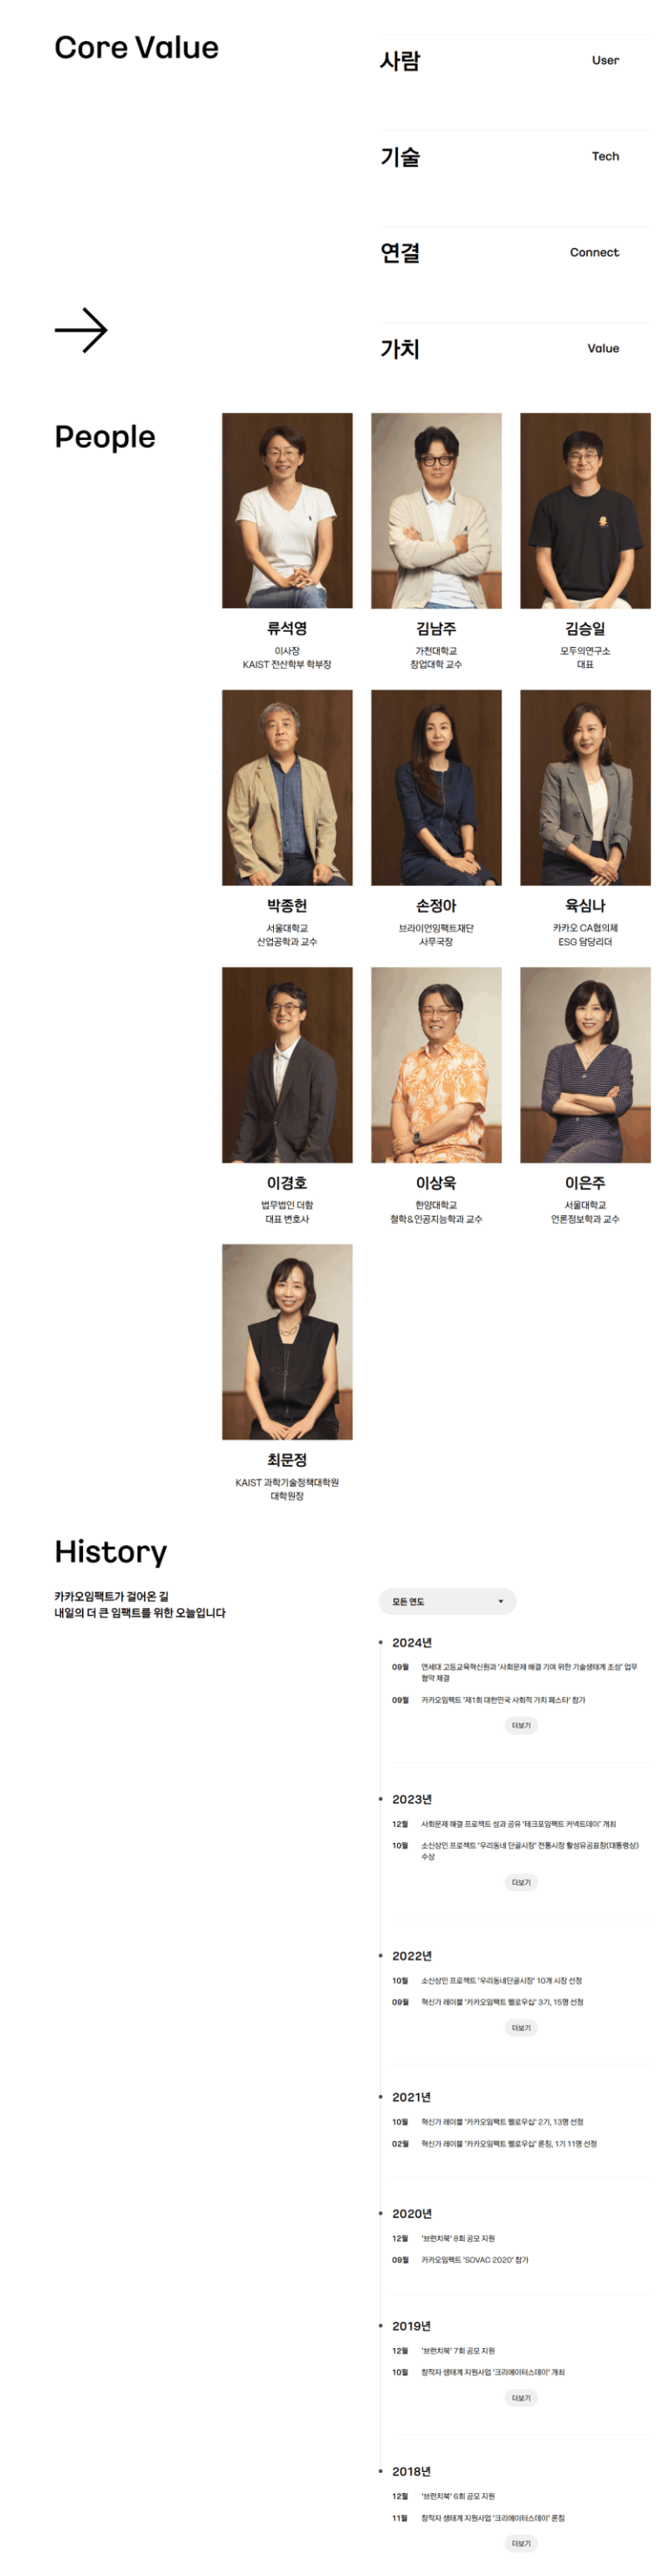Click the large right arrow under Core Value
Screen dimensions: 670x2576
point(81,331)
